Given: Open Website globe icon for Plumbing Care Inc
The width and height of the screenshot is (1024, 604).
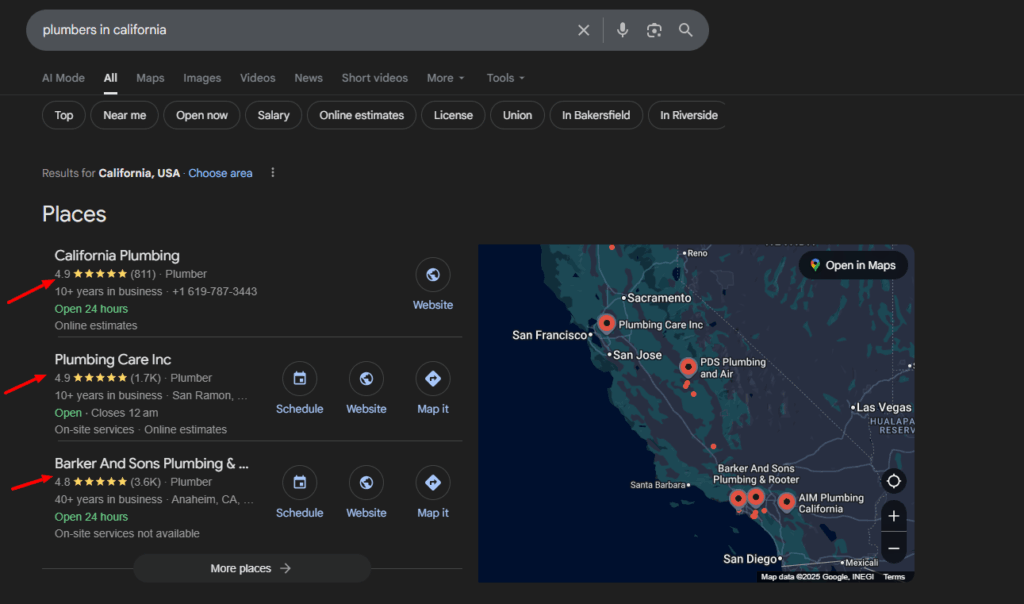Looking at the screenshot, I should 366,379.
